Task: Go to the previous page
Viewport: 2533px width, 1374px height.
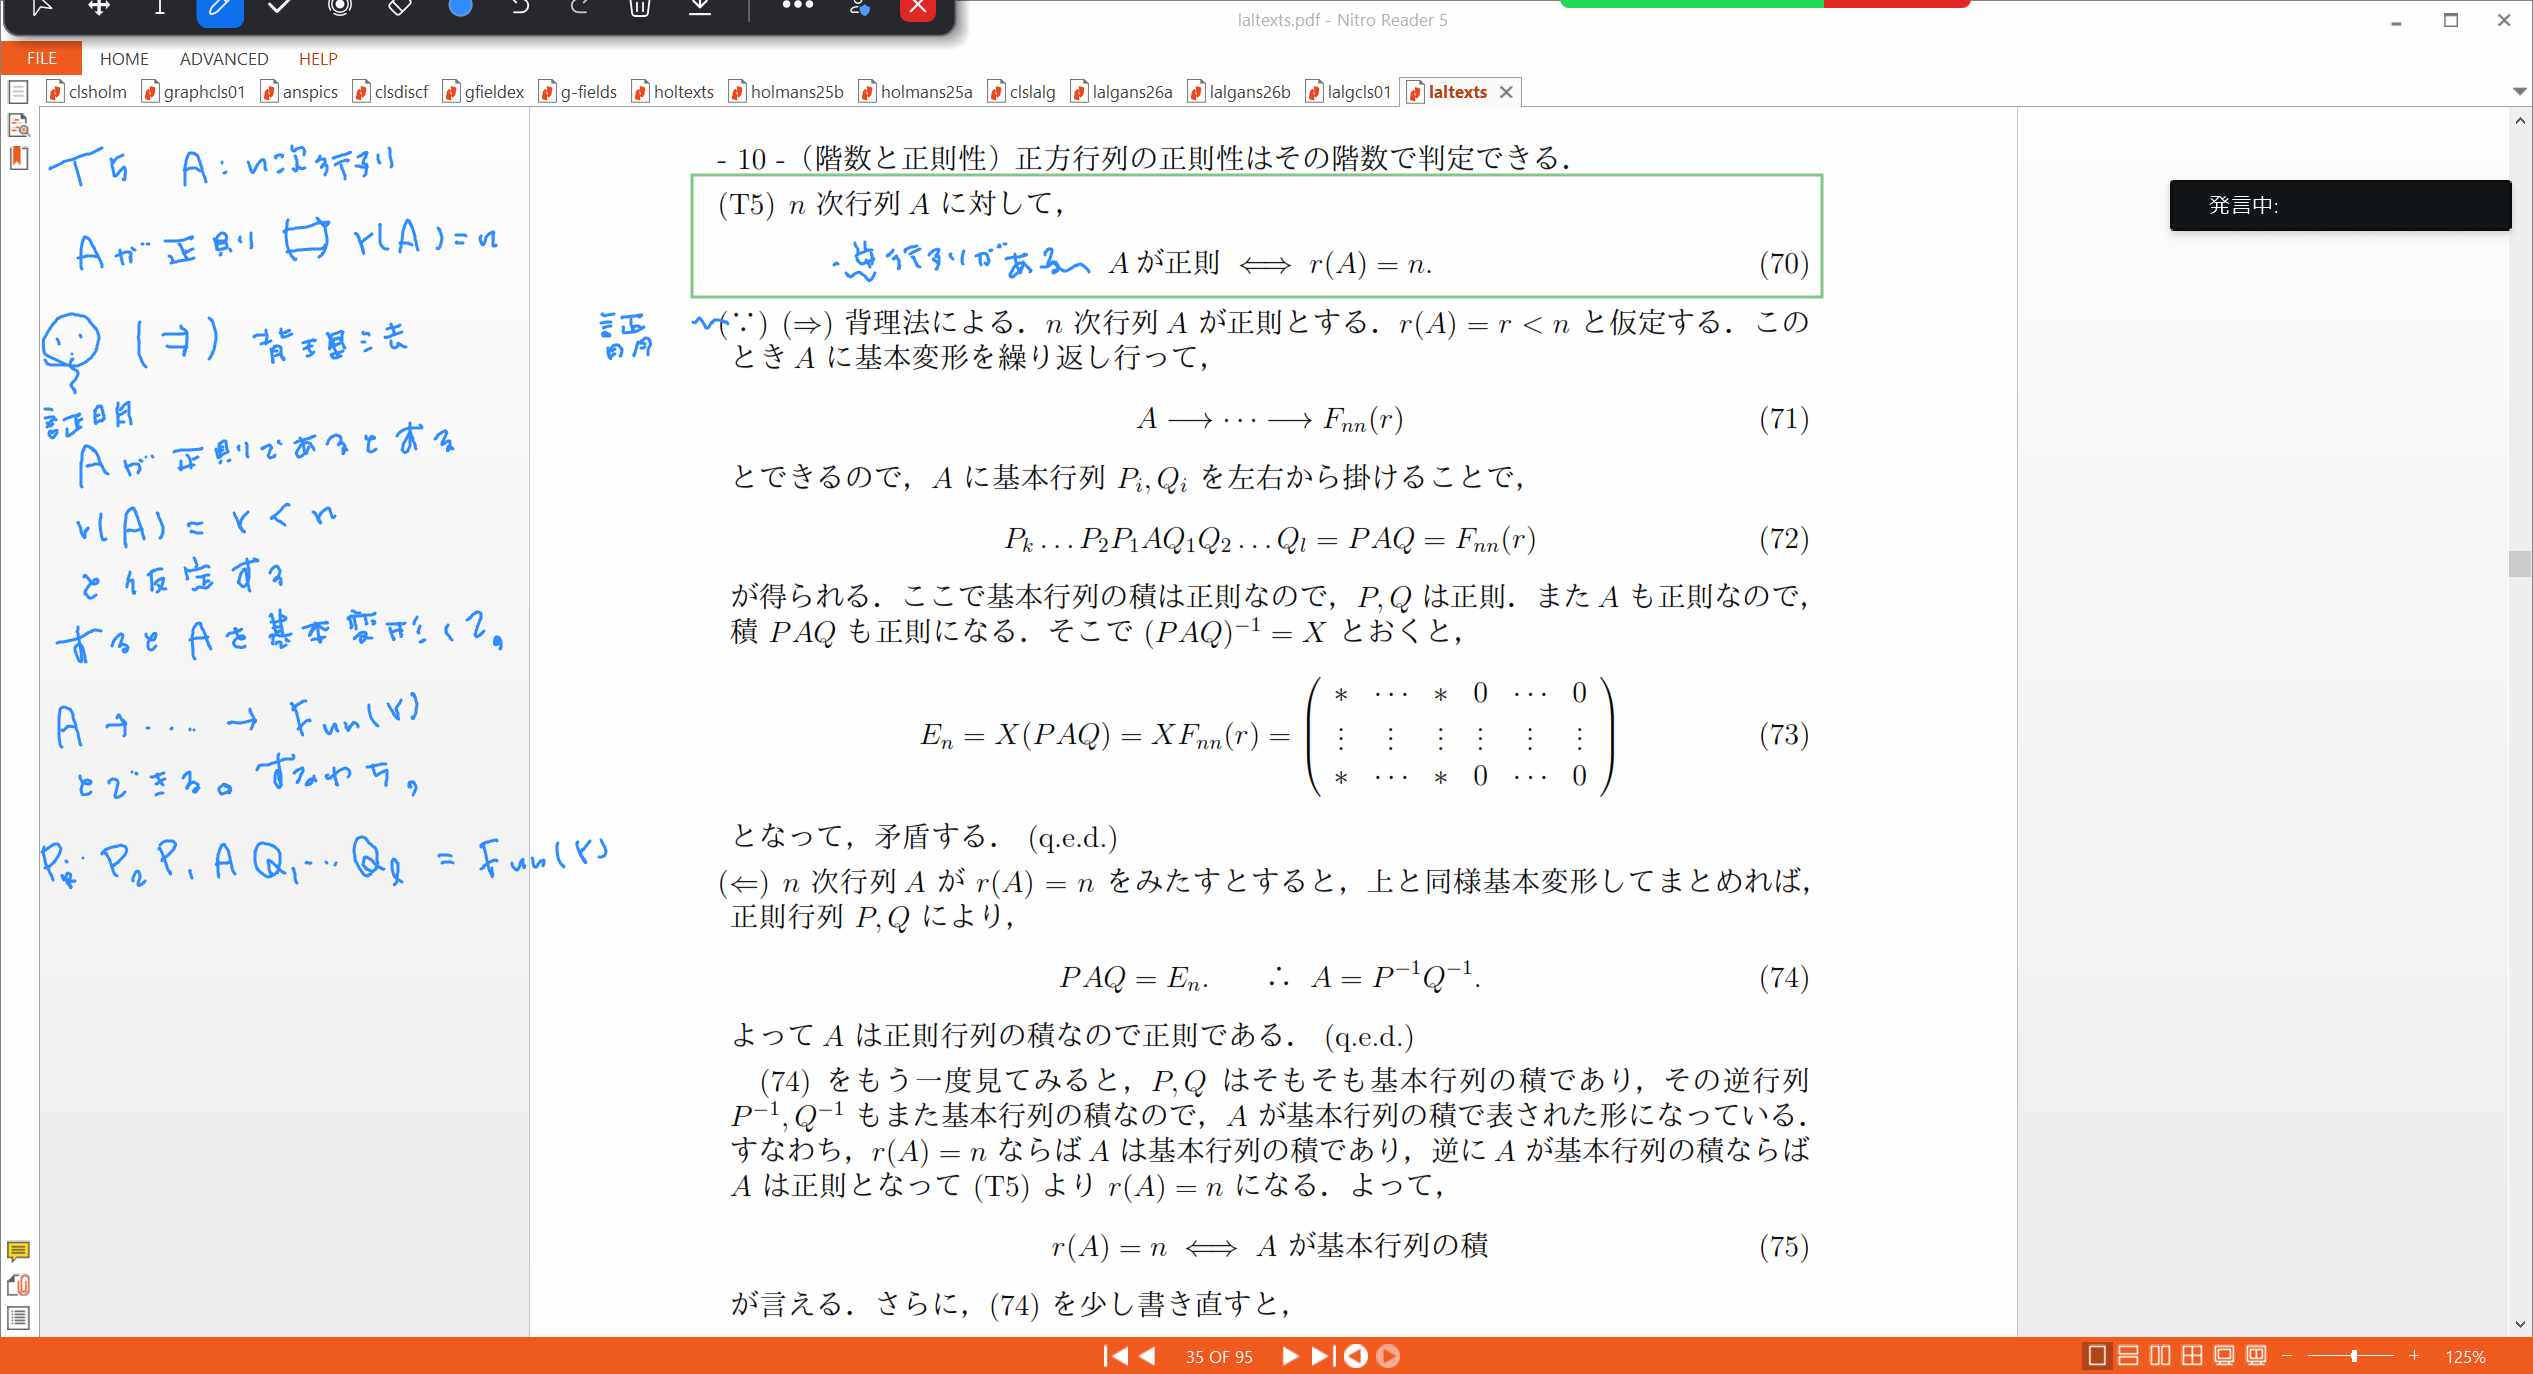Action: click(1147, 1356)
